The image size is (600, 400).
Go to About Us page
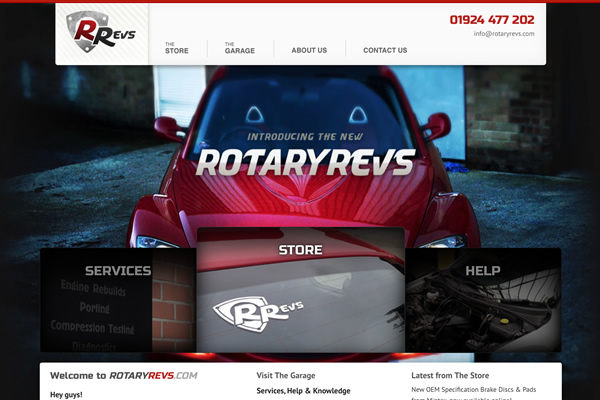309,50
